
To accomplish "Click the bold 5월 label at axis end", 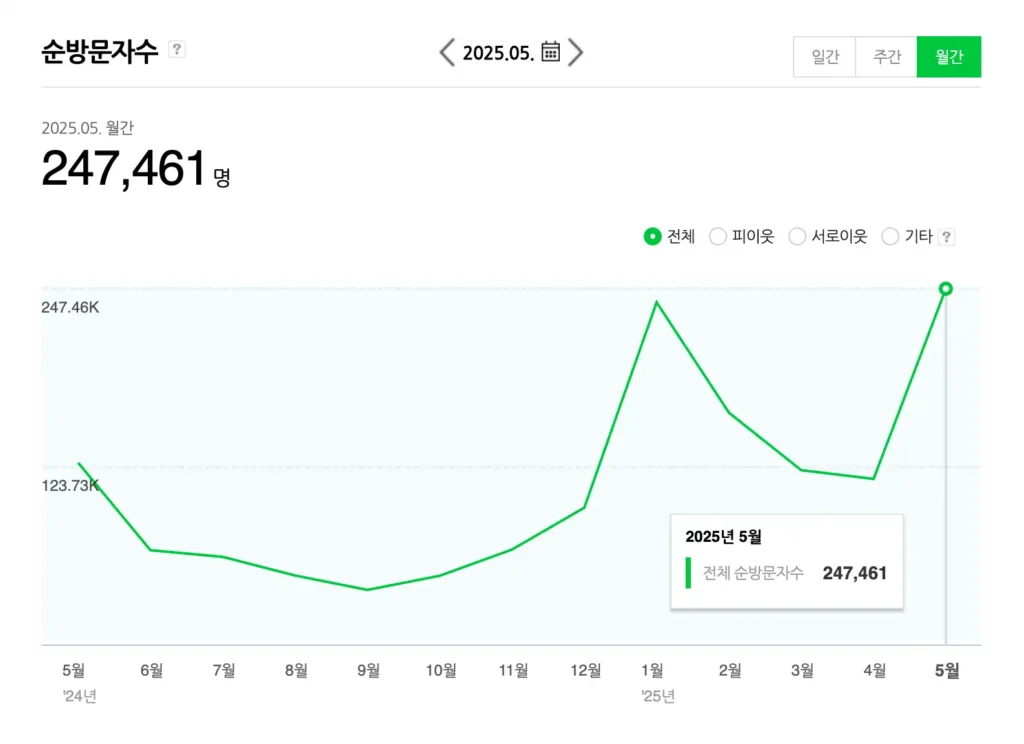I will coord(946,671).
